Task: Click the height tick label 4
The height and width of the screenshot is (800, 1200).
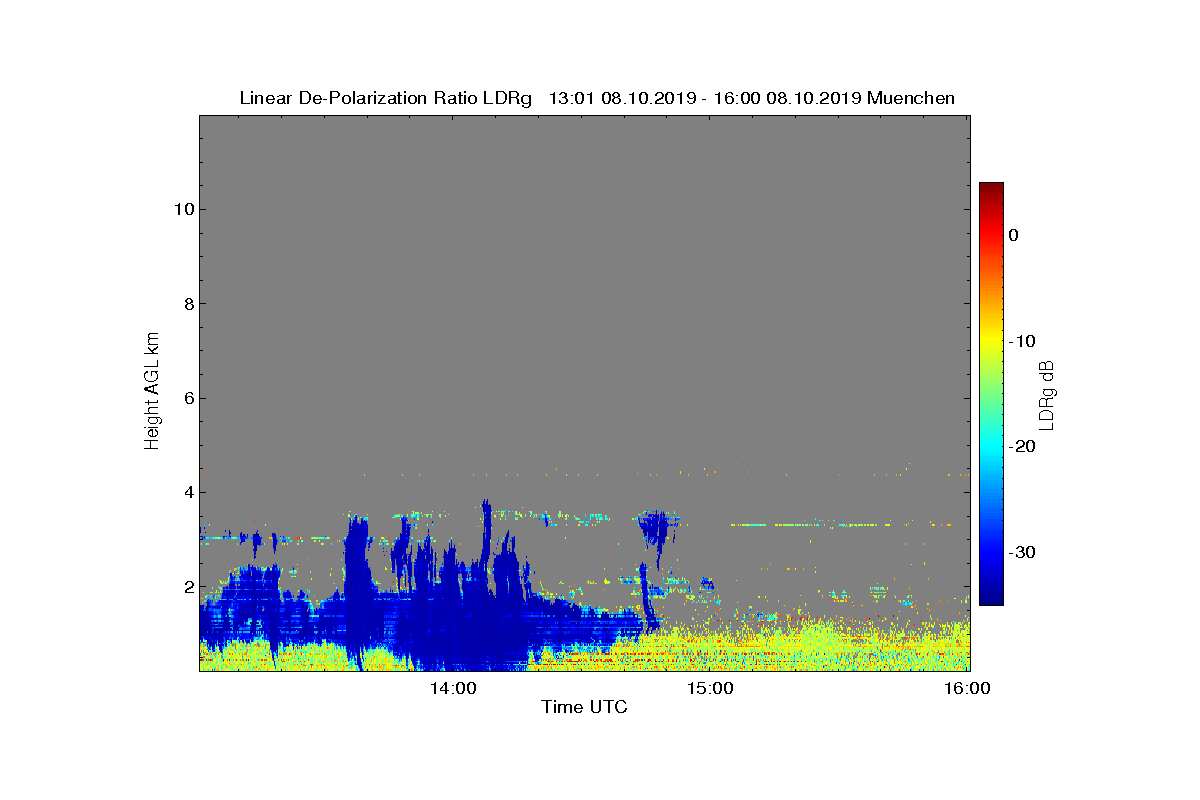Action: pyautogui.click(x=188, y=492)
